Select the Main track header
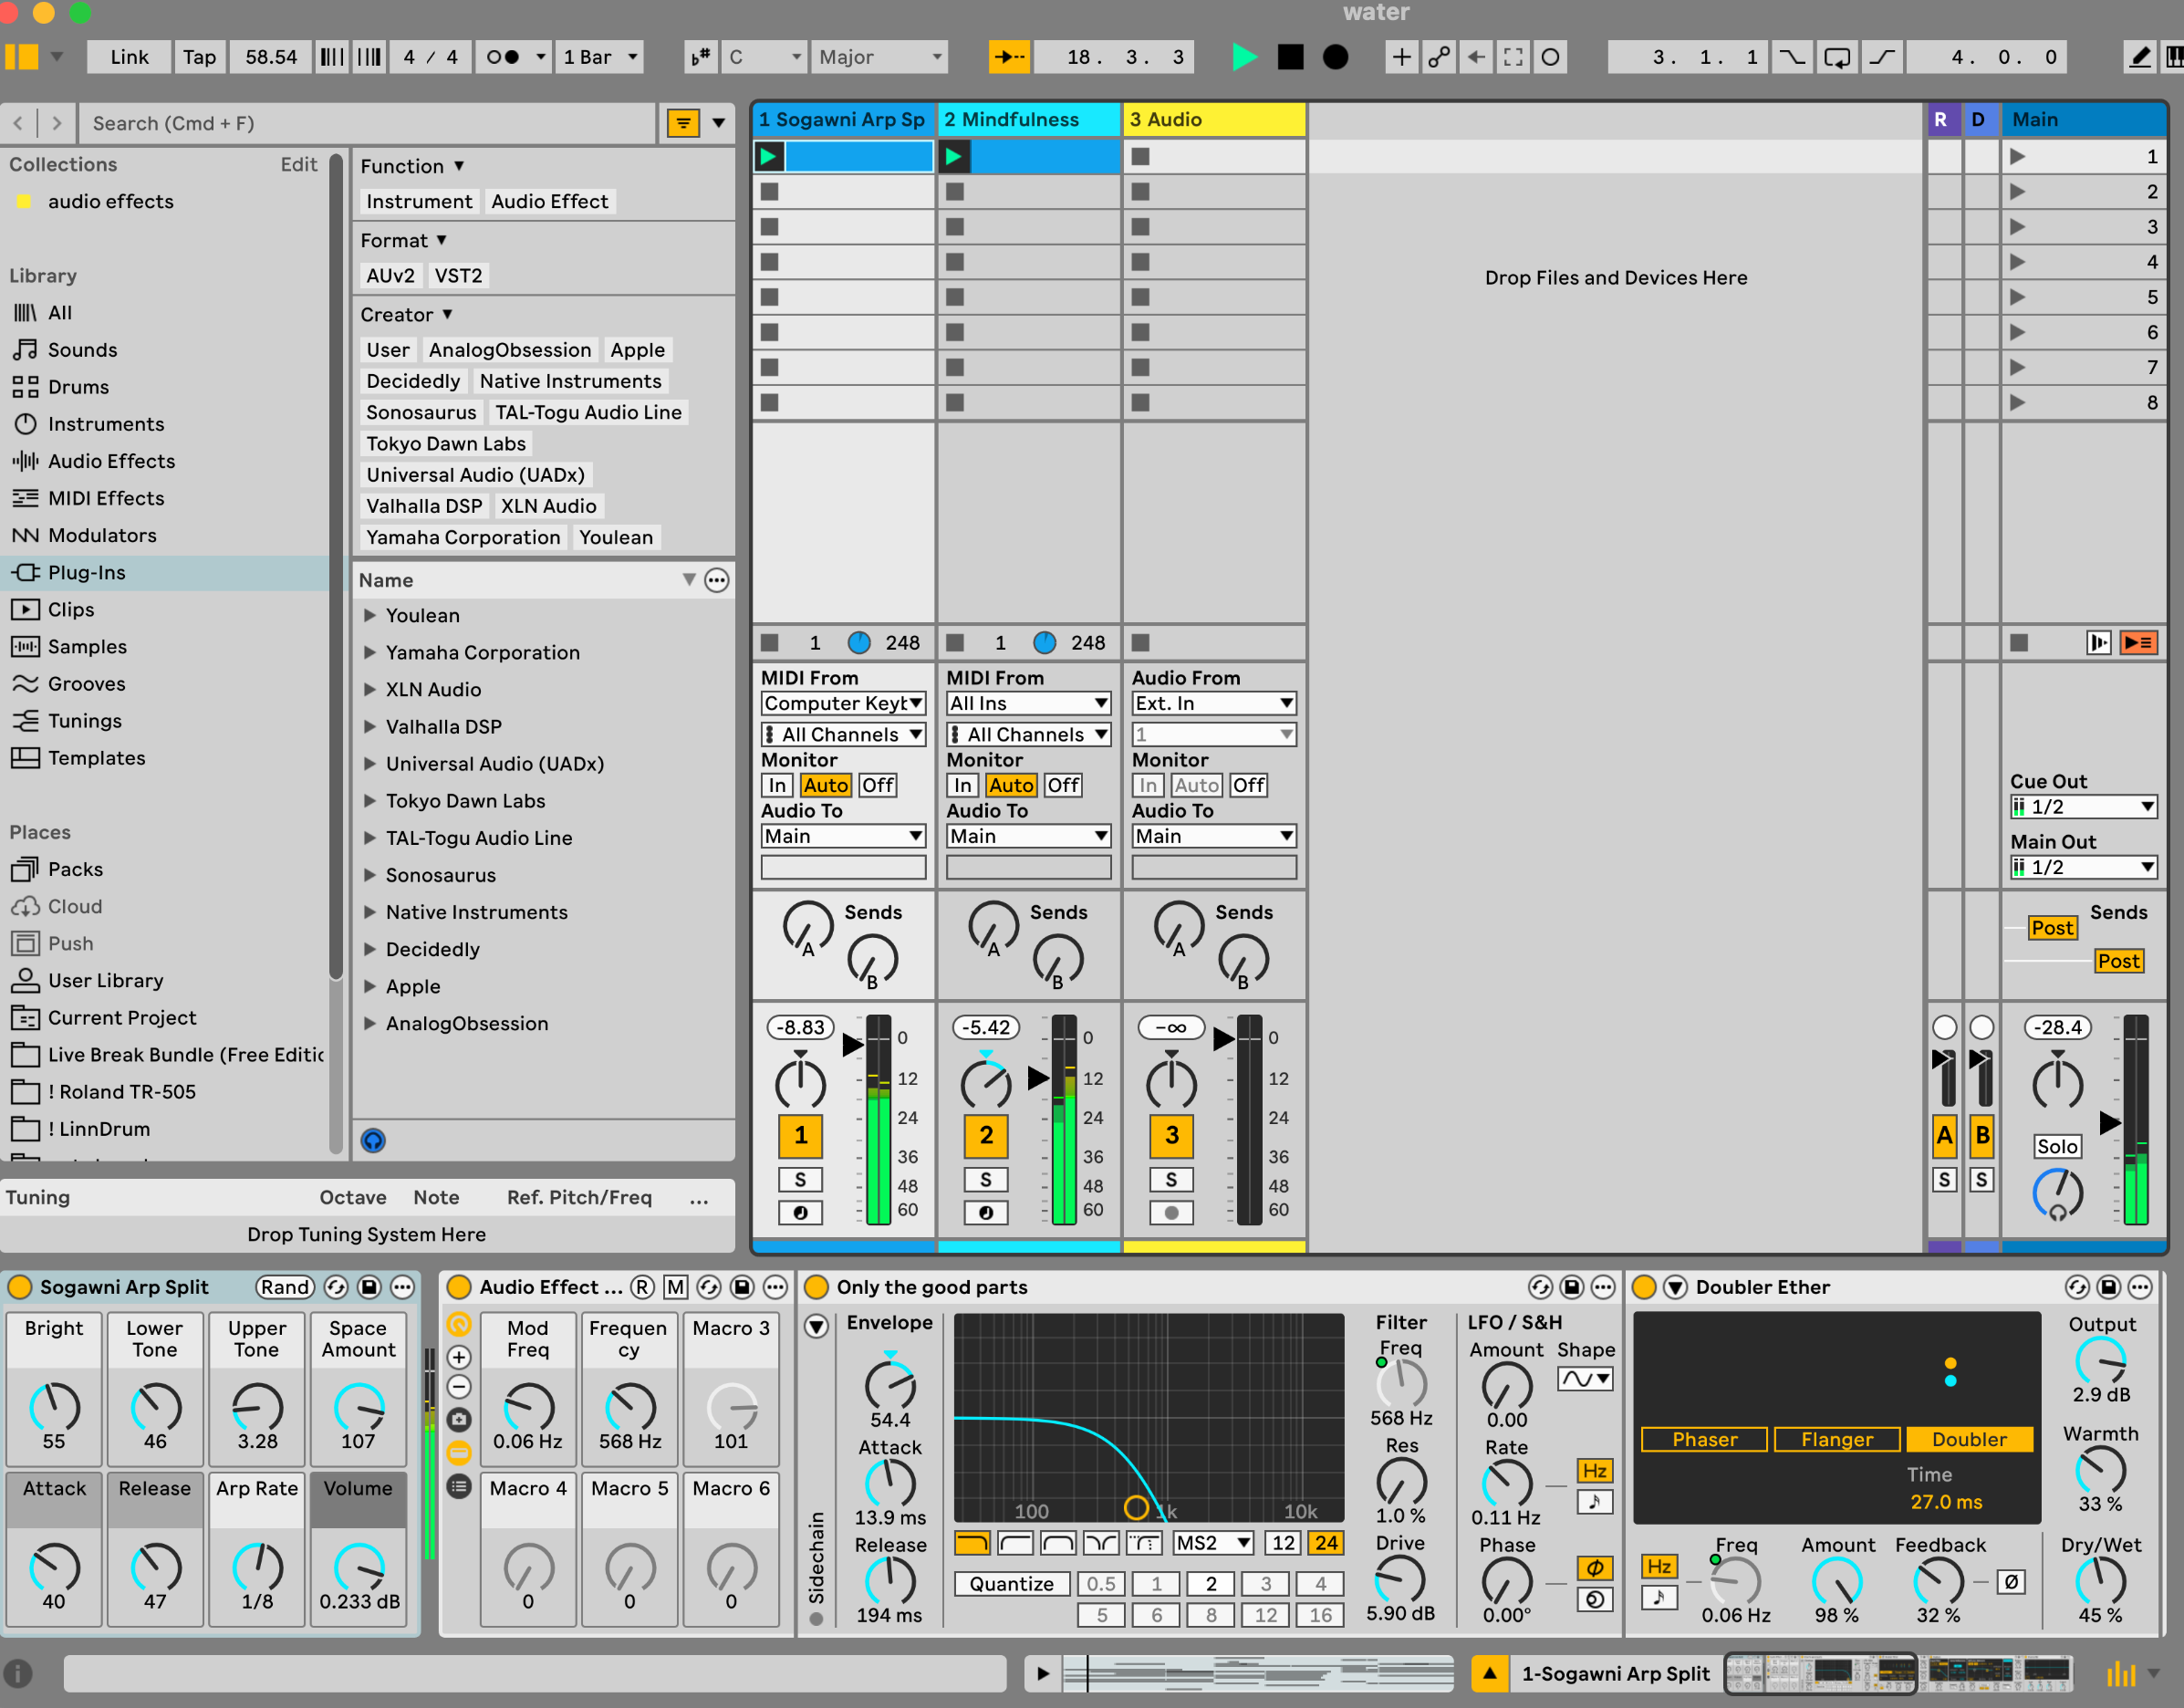Image resolution: width=2184 pixels, height=1708 pixels. click(2083, 119)
